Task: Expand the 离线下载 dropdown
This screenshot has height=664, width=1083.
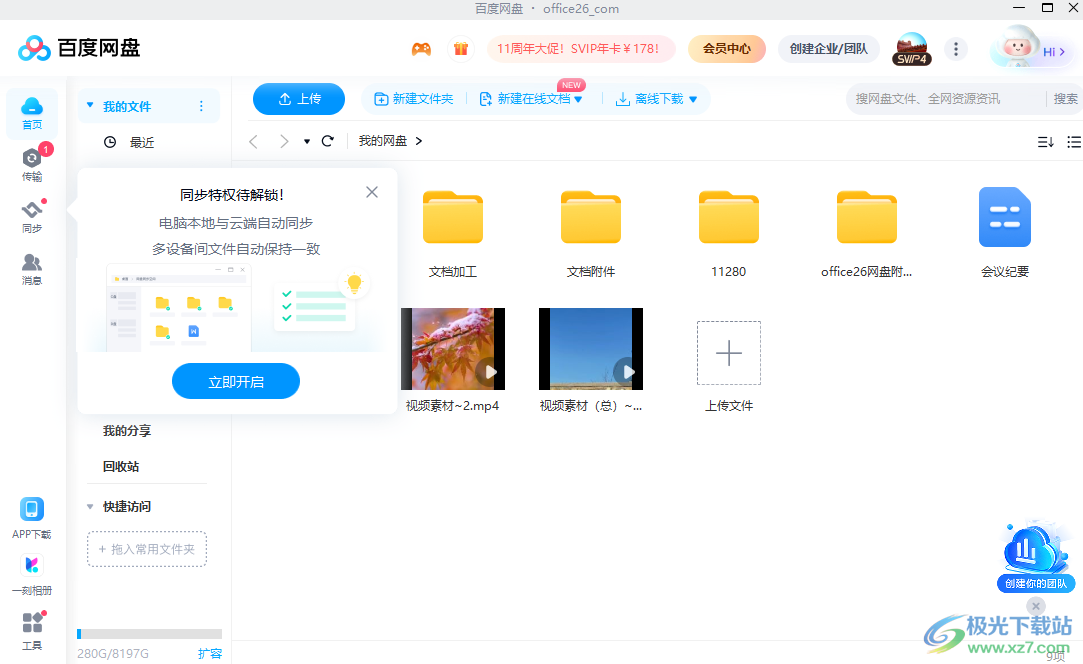Action: pos(693,99)
